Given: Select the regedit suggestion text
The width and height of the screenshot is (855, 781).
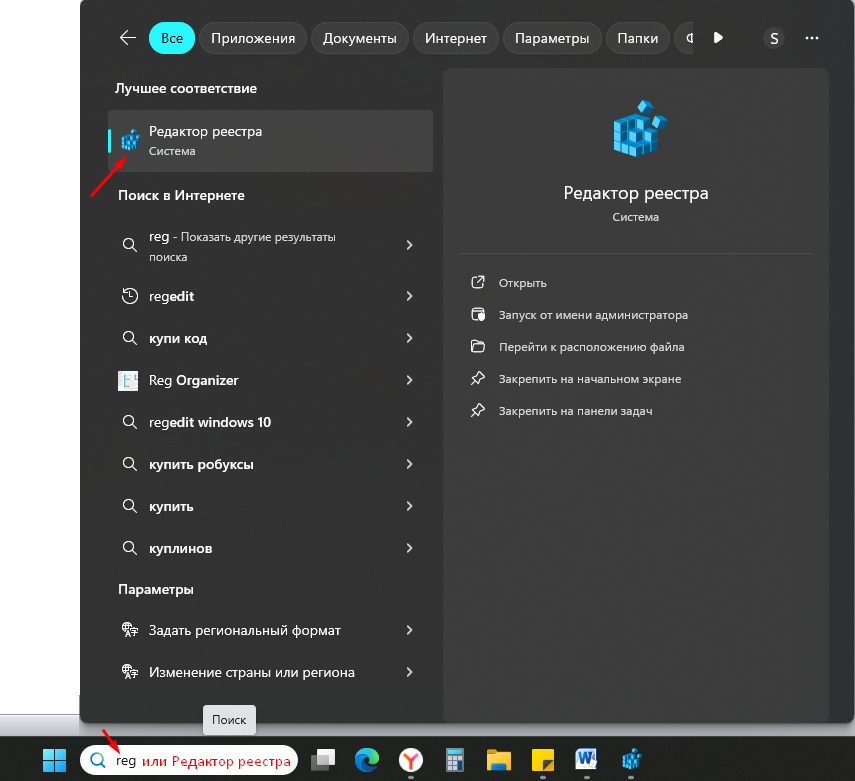Looking at the screenshot, I should (x=171, y=297).
